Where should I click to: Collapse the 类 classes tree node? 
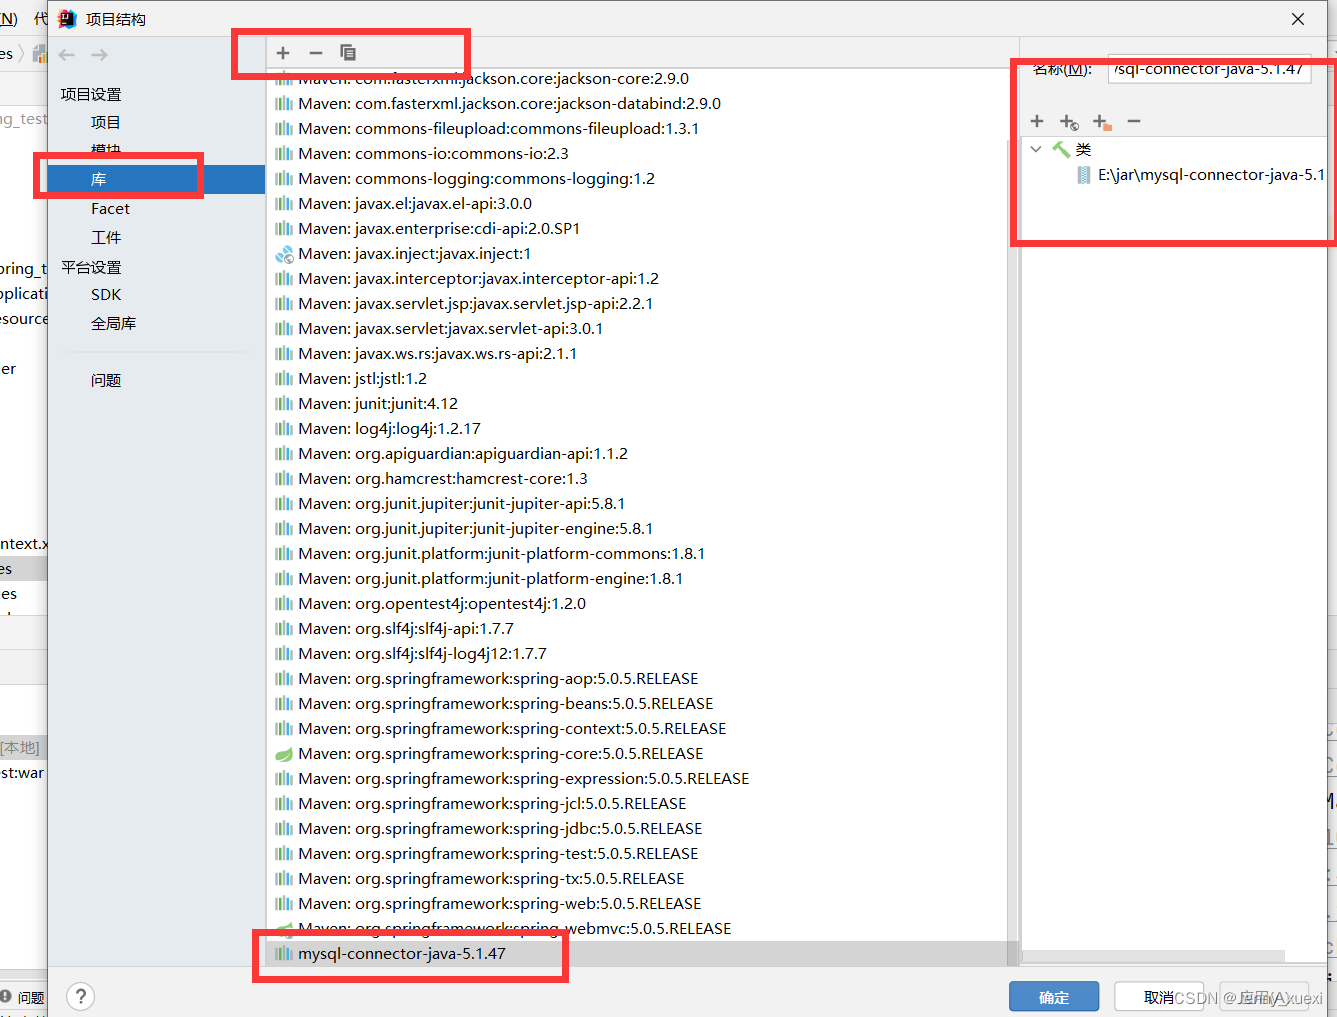click(x=1037, y=149)
